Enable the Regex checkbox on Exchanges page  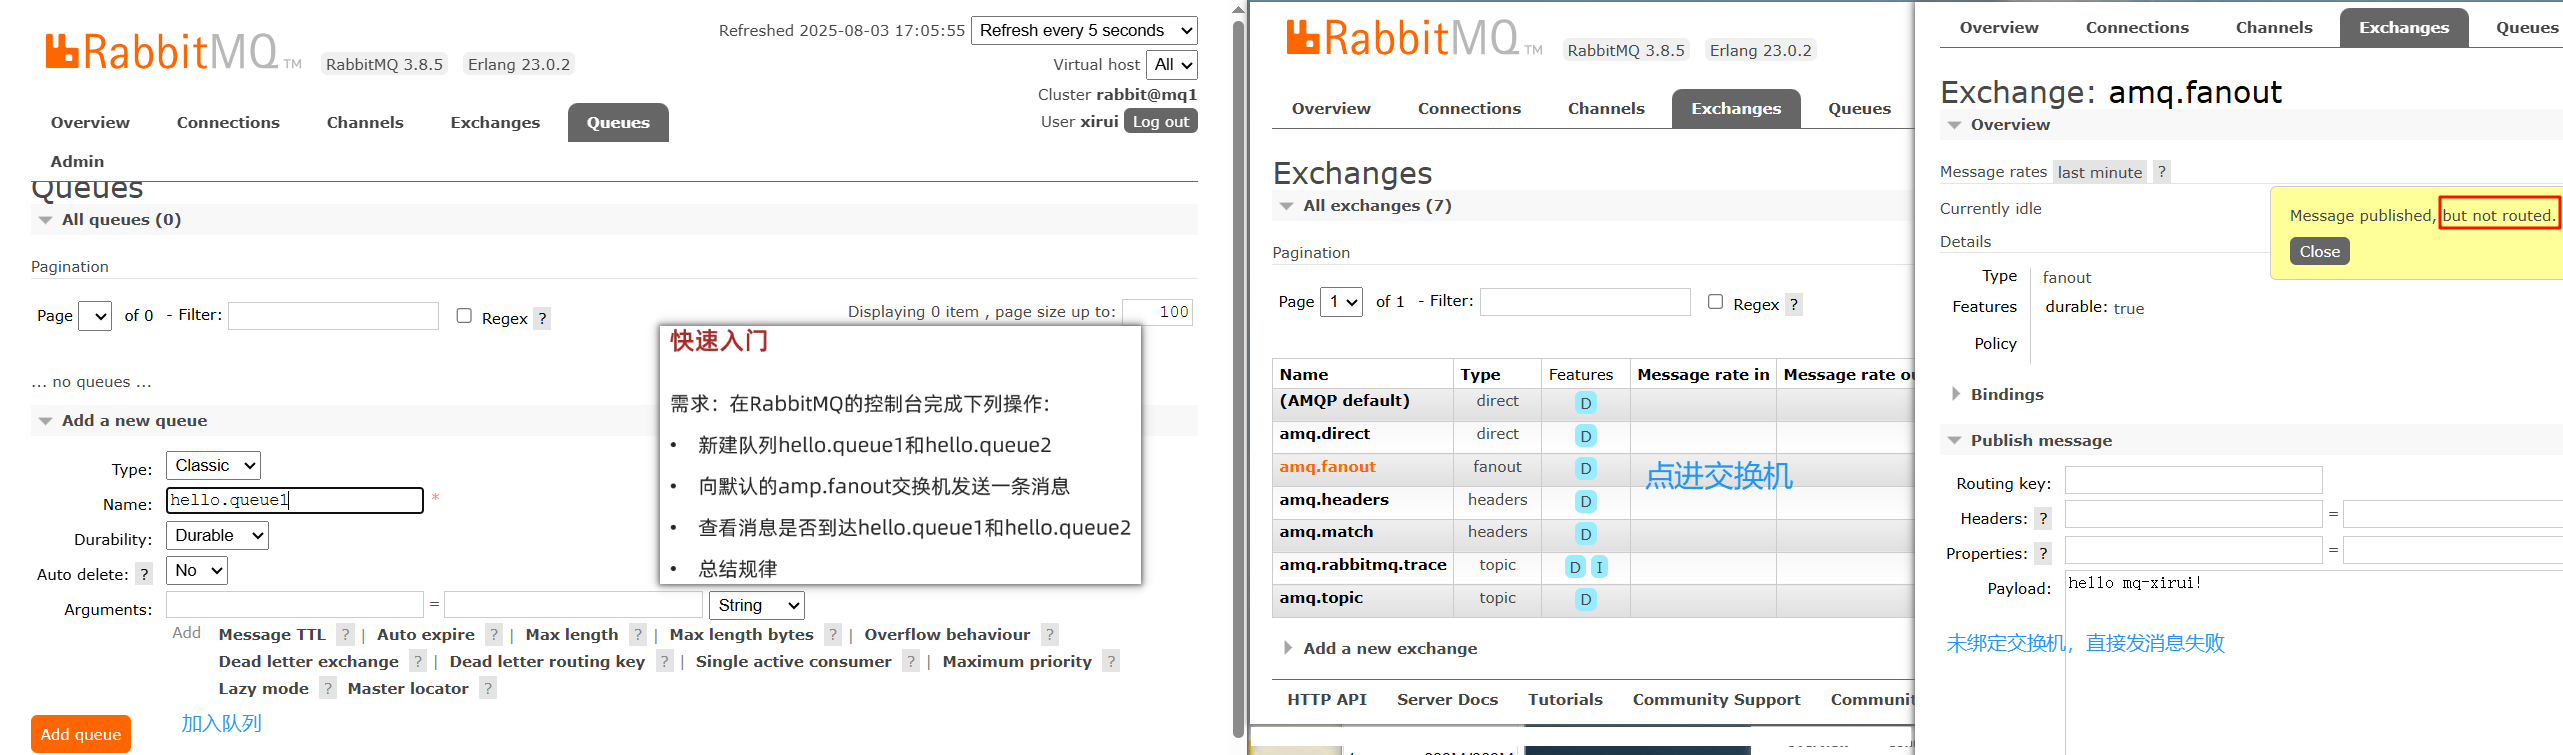pos(1716,302)
